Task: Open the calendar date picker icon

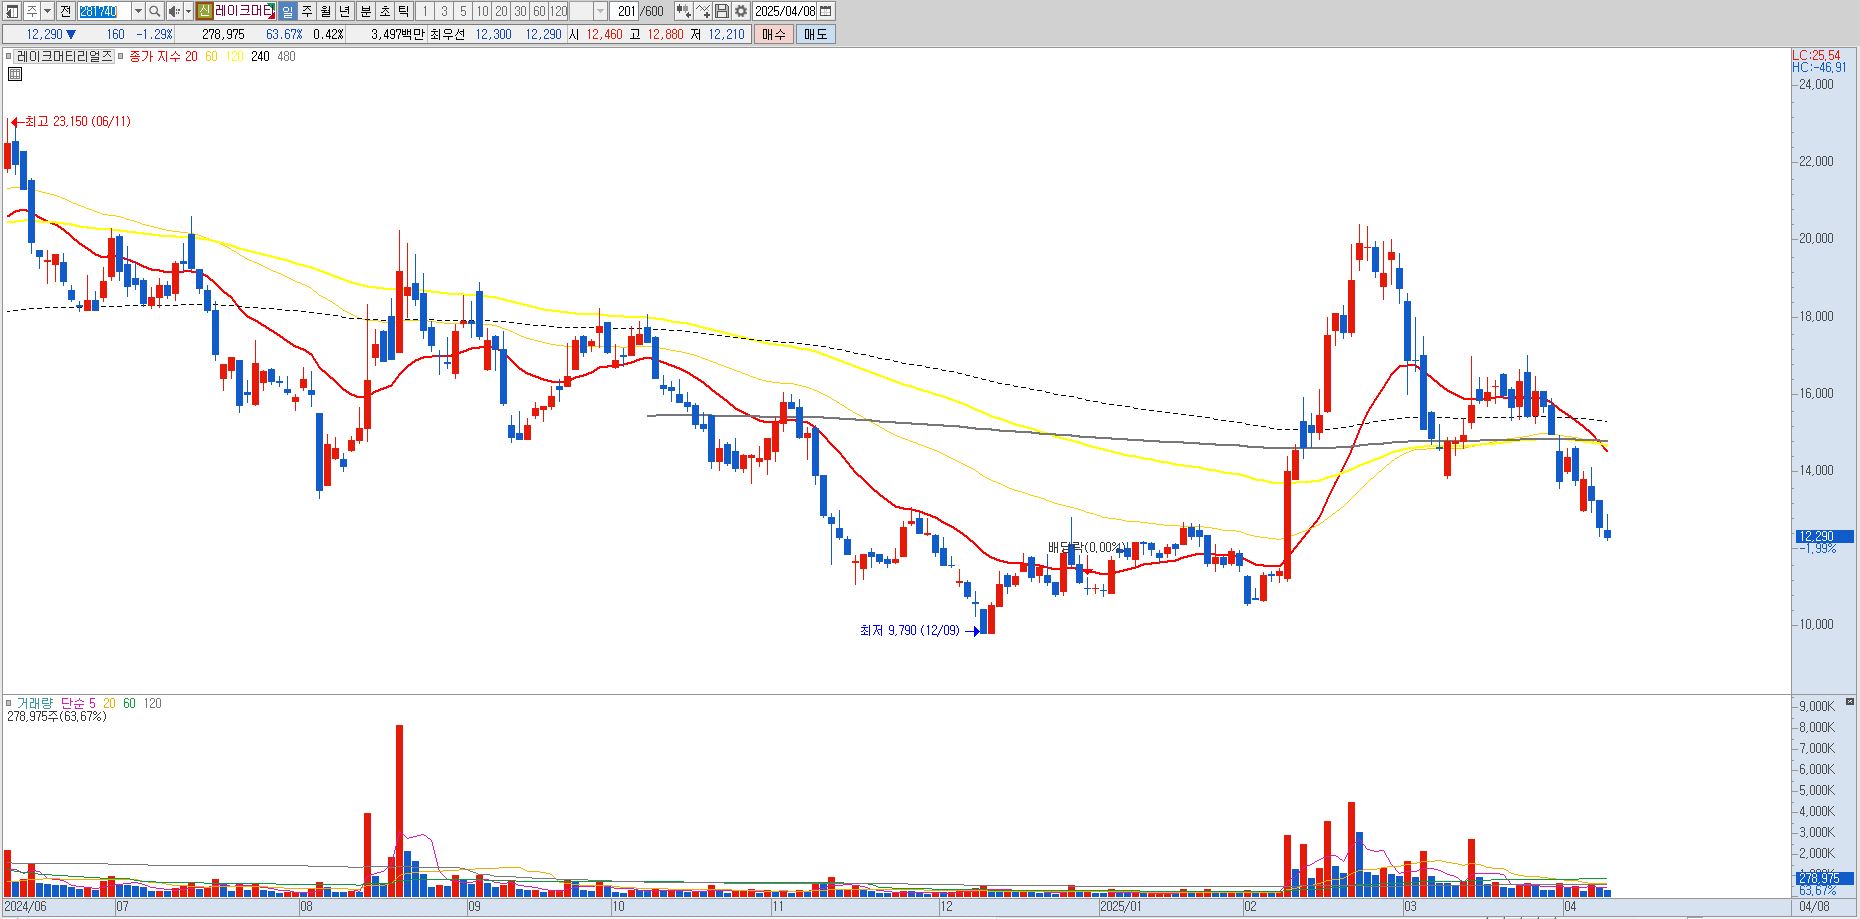Action: (x=825, y=11)
